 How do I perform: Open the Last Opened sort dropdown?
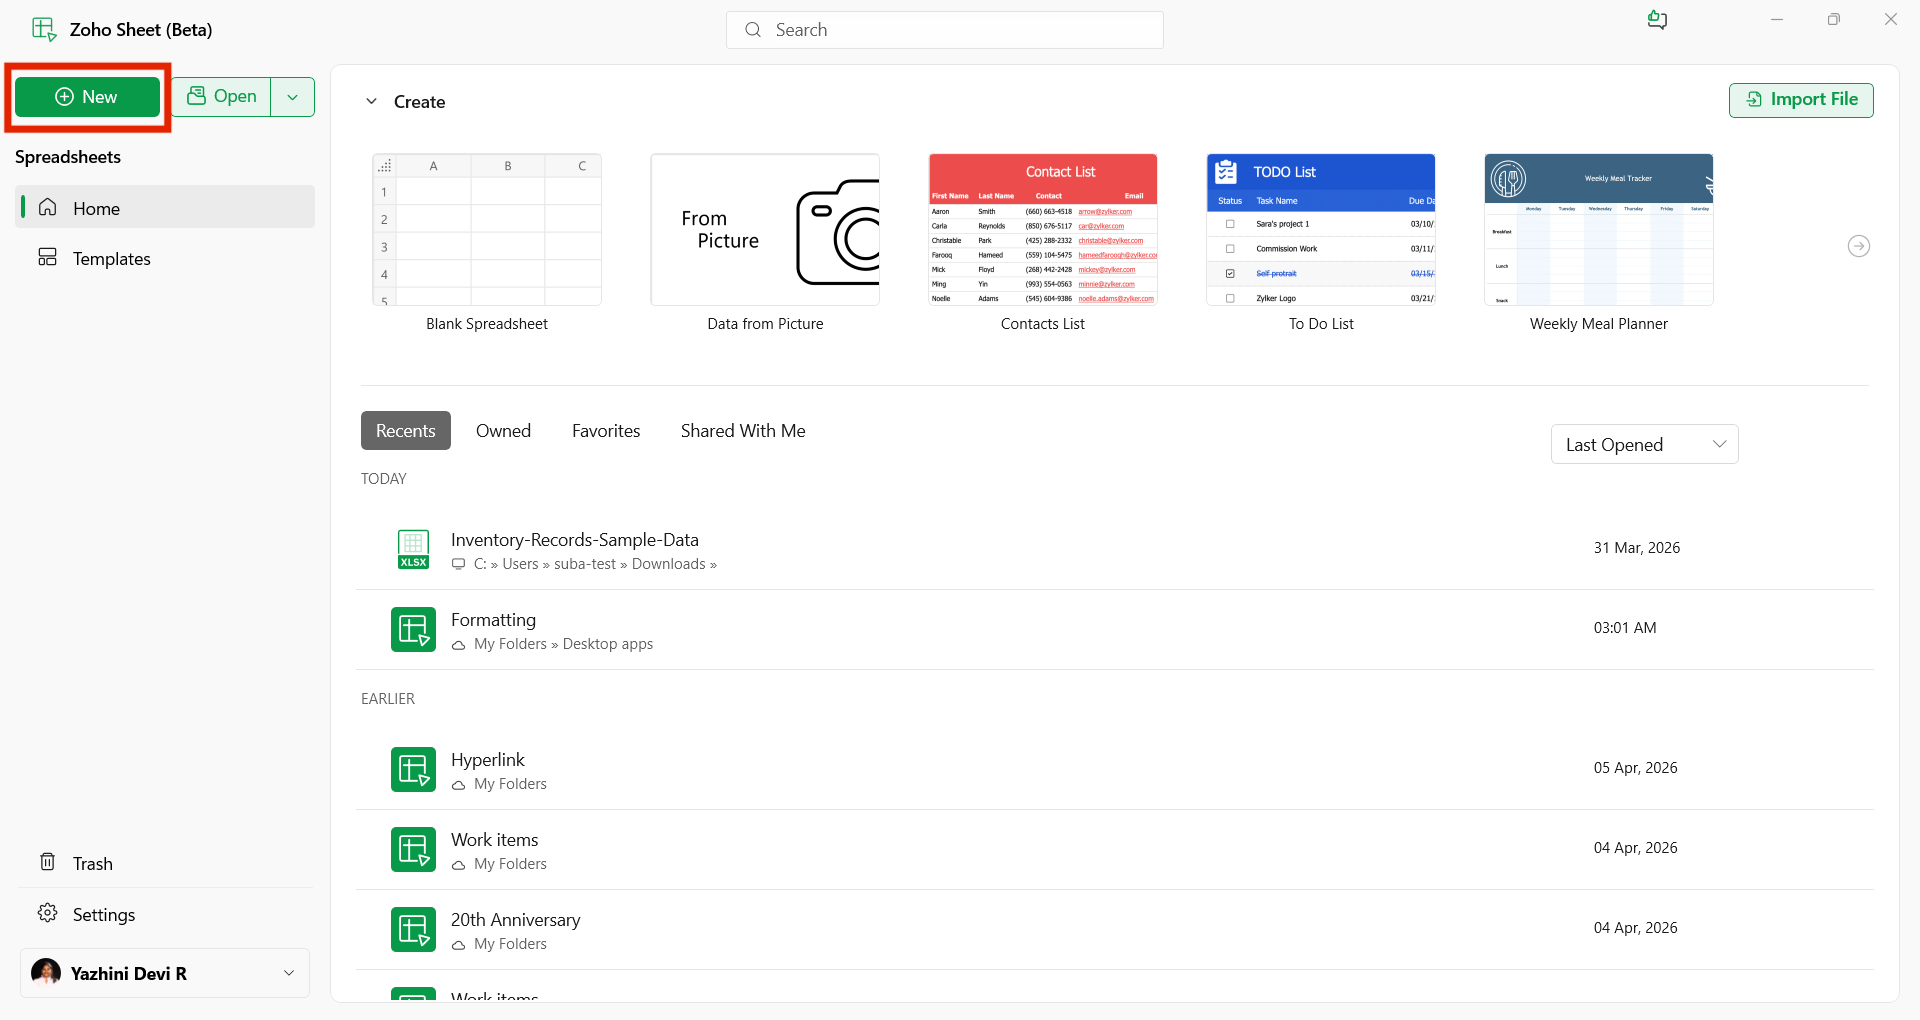(x=1644, y=444)
